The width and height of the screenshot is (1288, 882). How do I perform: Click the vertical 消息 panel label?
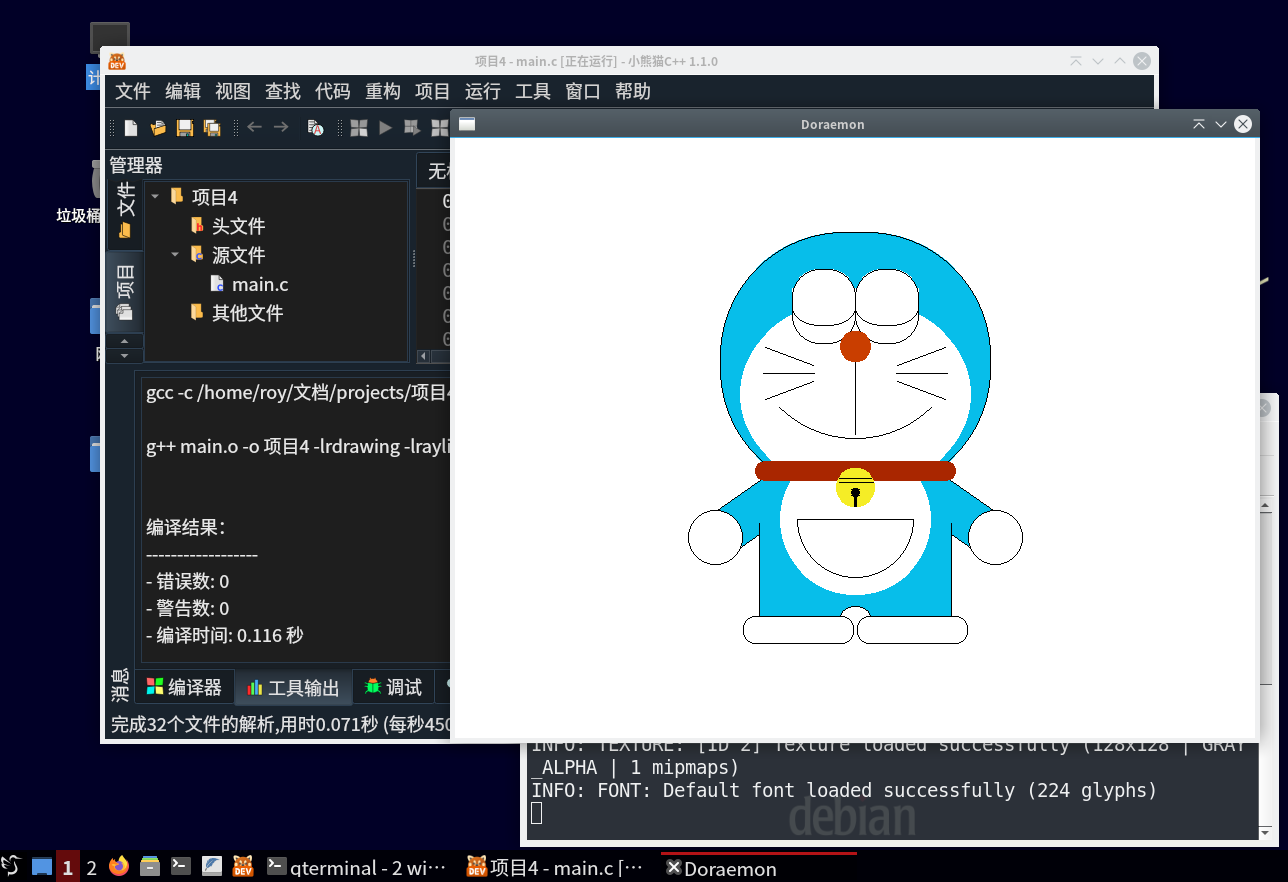pyautogui.click(x=120, y=685)
